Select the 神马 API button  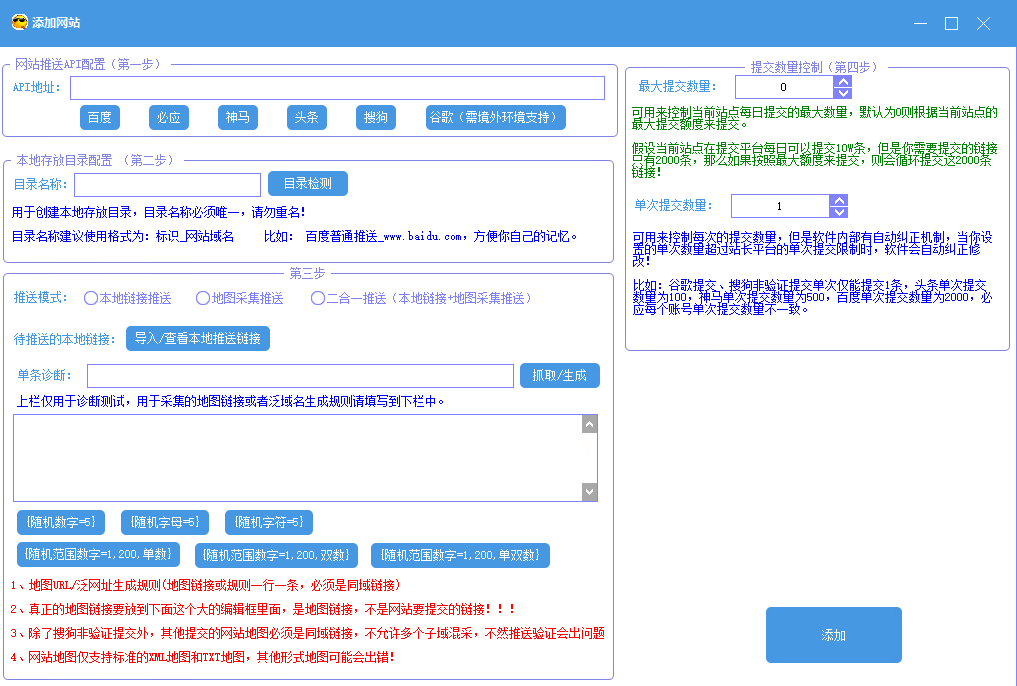(x=237, y=117)
